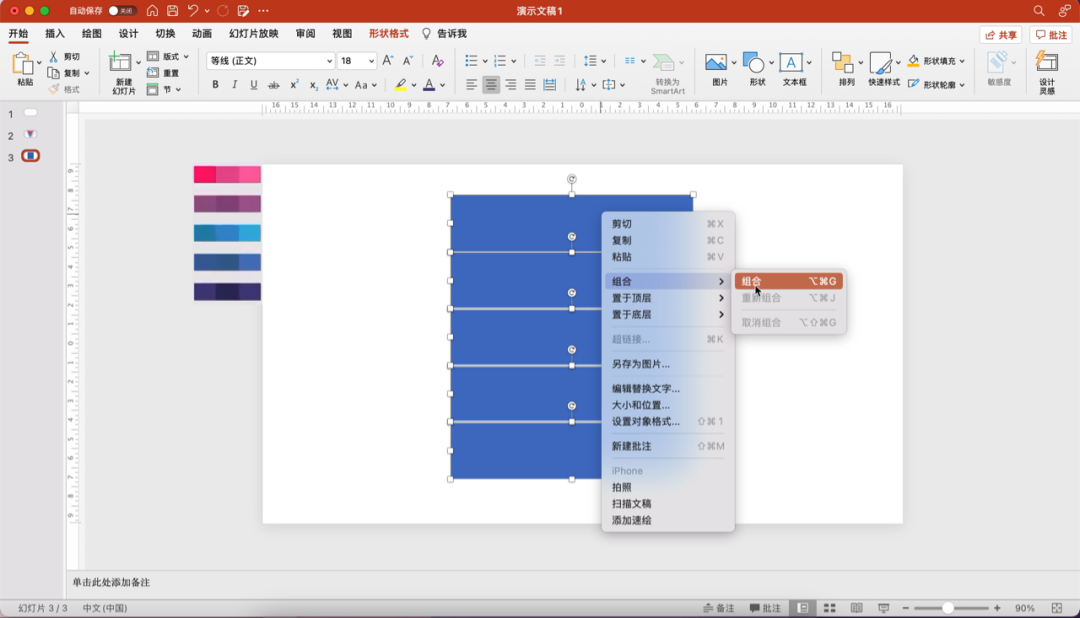Expand the 置于顶层 submenu
This screenshot has width=1080, height=618.
pos(667,298)
